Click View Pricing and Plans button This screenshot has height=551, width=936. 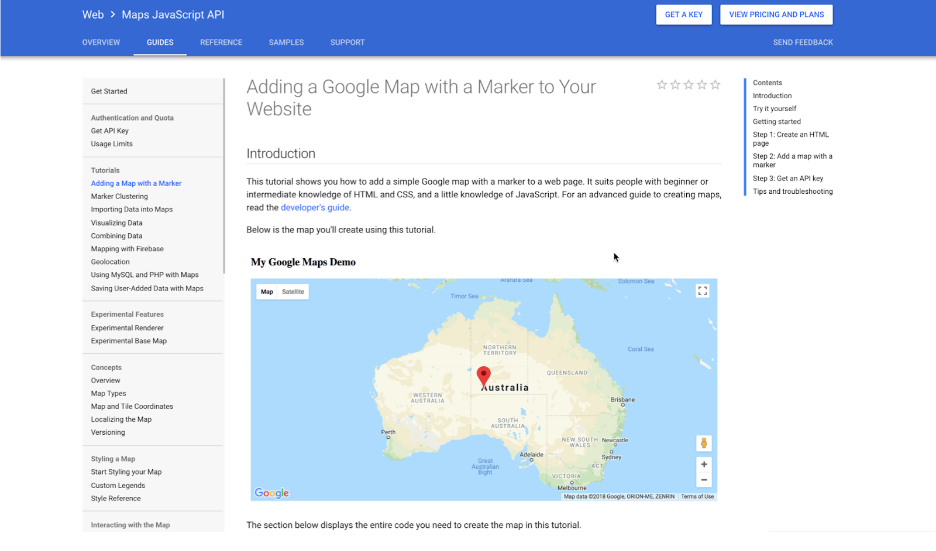(x=776, y=14)
